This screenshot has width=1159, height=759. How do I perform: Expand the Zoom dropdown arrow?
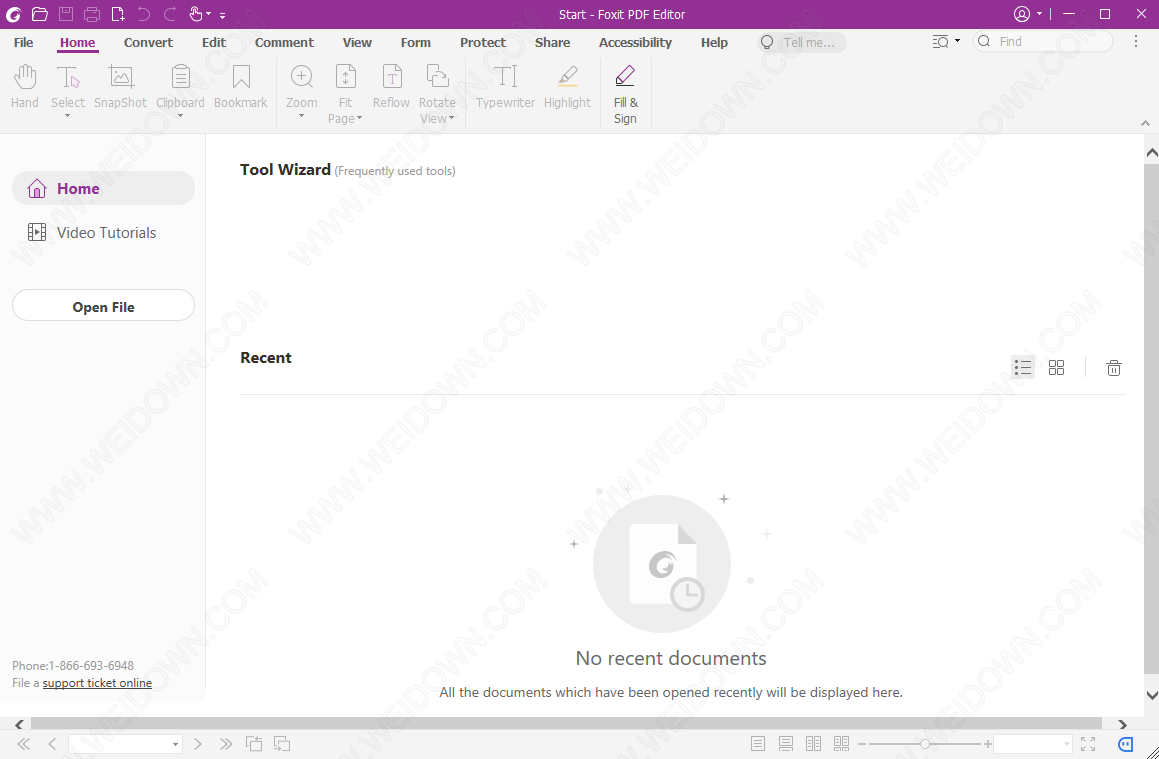[302, 115]
